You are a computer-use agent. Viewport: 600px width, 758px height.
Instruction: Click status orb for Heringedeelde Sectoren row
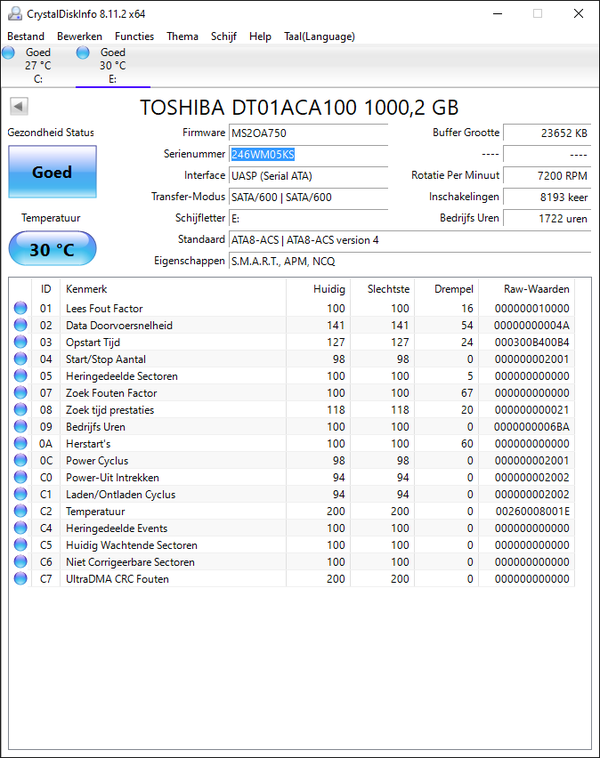point(20,376)
